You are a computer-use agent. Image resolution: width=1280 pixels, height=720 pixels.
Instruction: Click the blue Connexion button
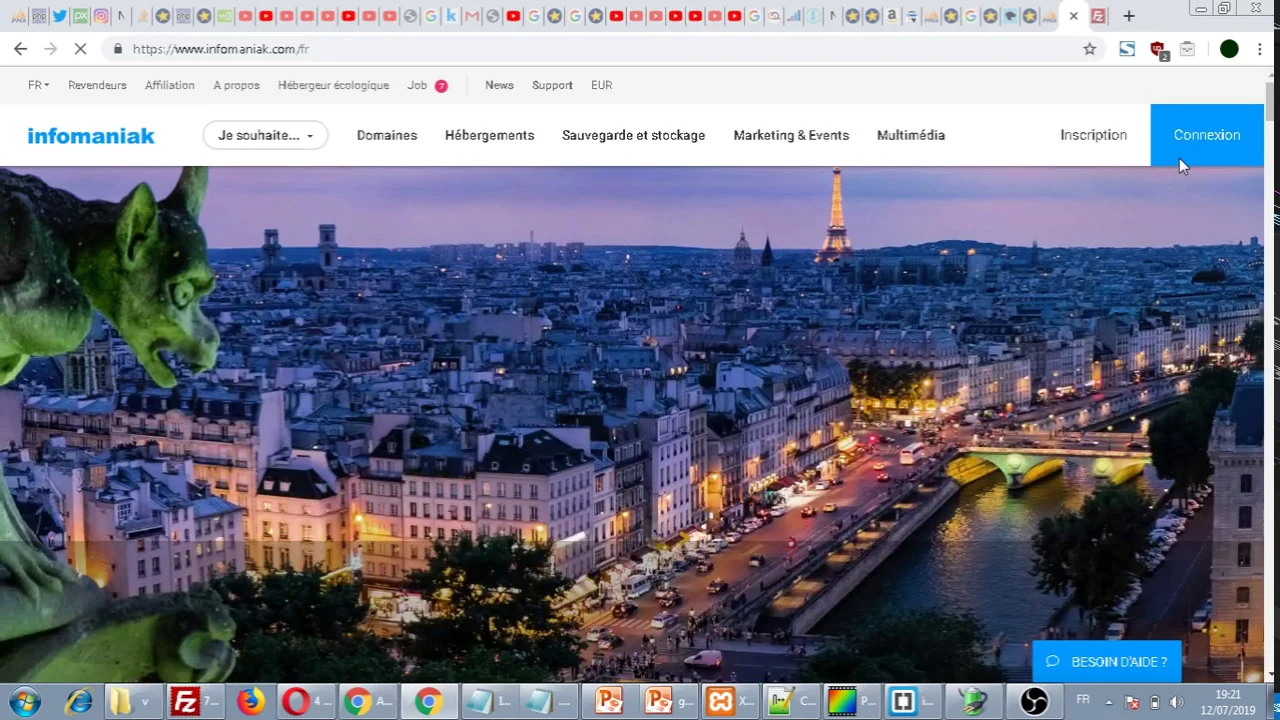click(1207, 135)
